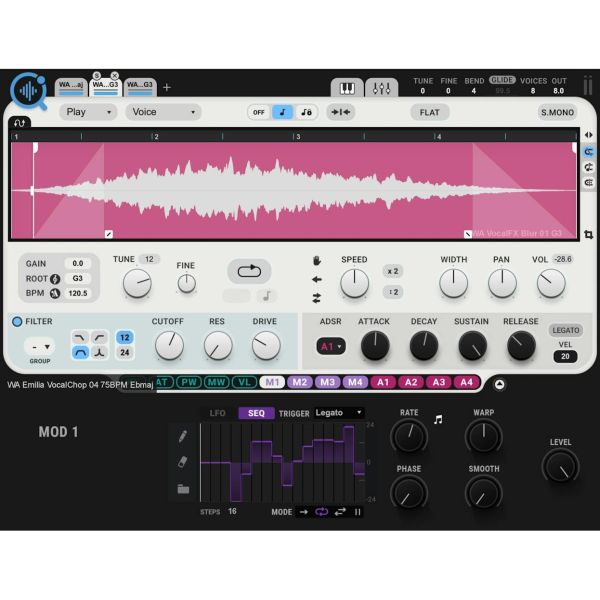Select the A2 envelope tab

(411, 382)
